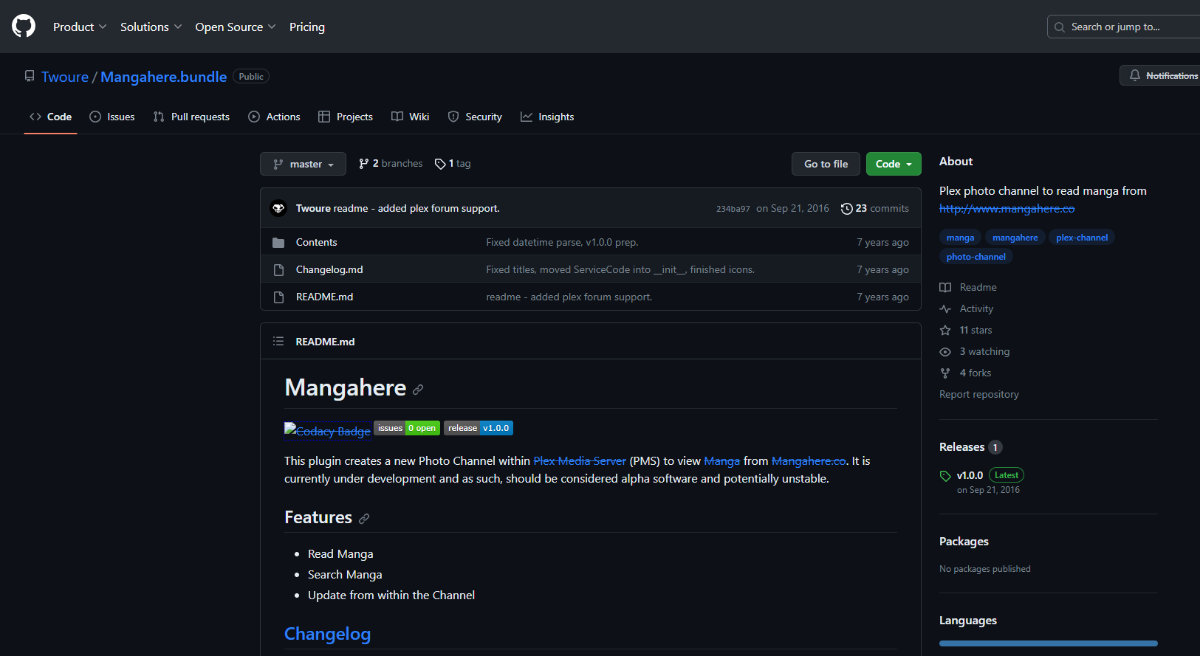Switch to the Actions tab
1200x656 pixels.
coord(274,117)
